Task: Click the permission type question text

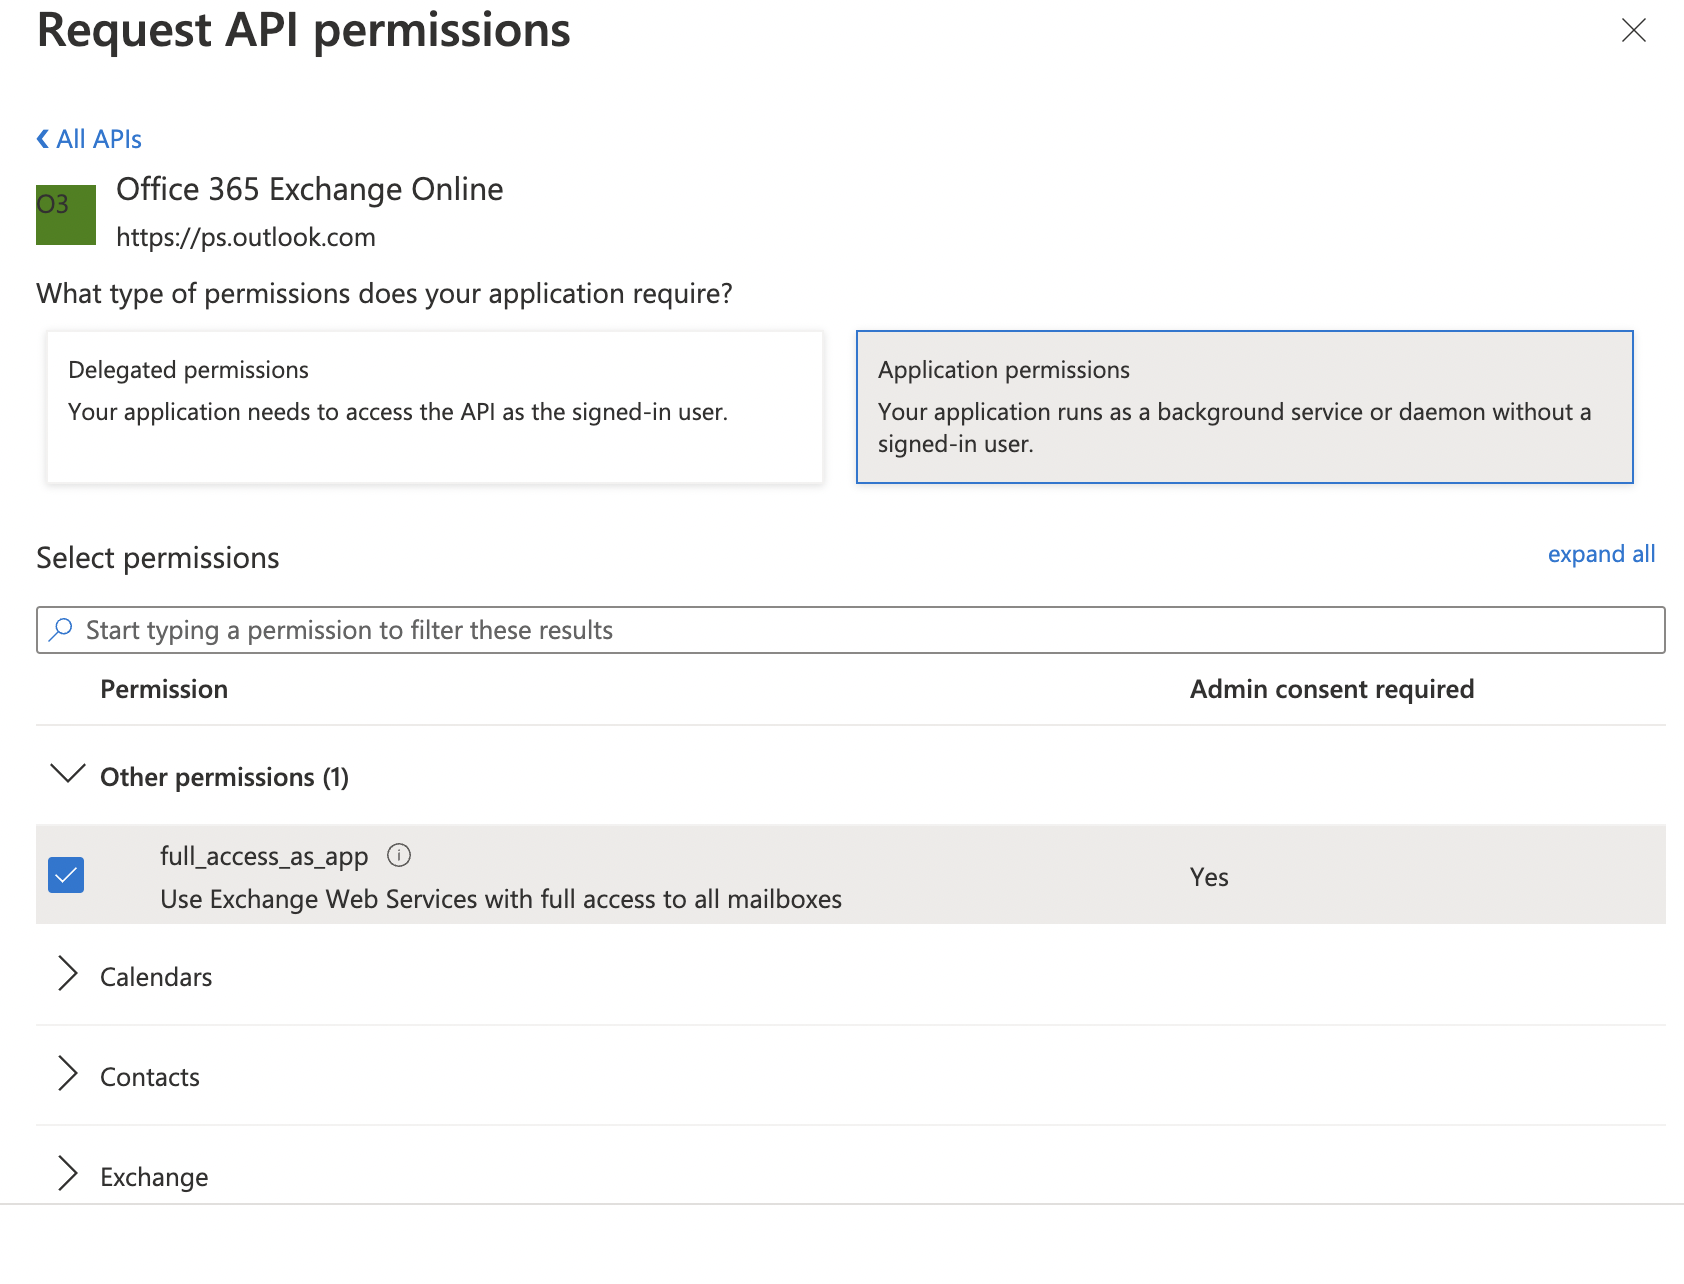Action: (385, 294)
